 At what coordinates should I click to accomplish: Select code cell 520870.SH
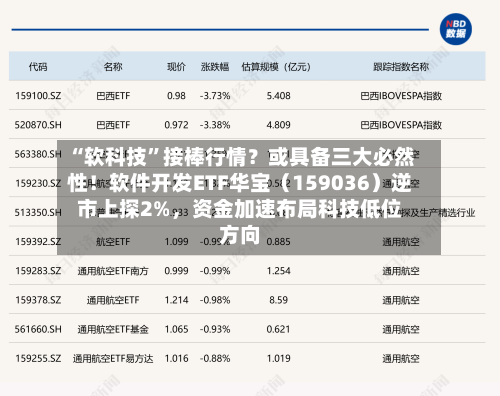click(38, 125)
